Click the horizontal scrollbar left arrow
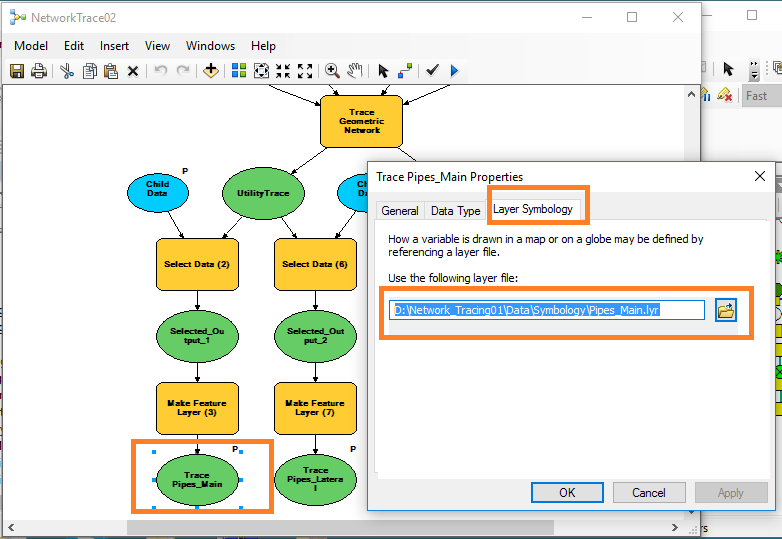Image resolution: width=782 pixels, height=539 pixels. coord(11,528)
